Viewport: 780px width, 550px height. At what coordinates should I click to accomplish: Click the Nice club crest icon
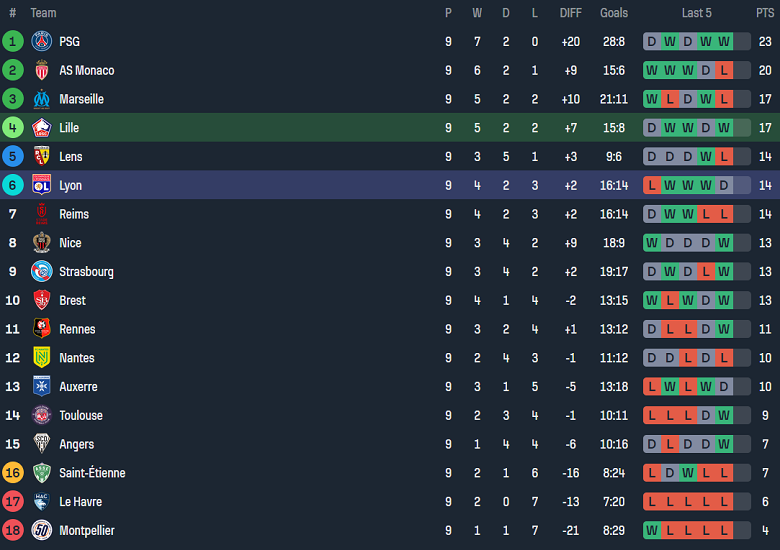[41, 243]
